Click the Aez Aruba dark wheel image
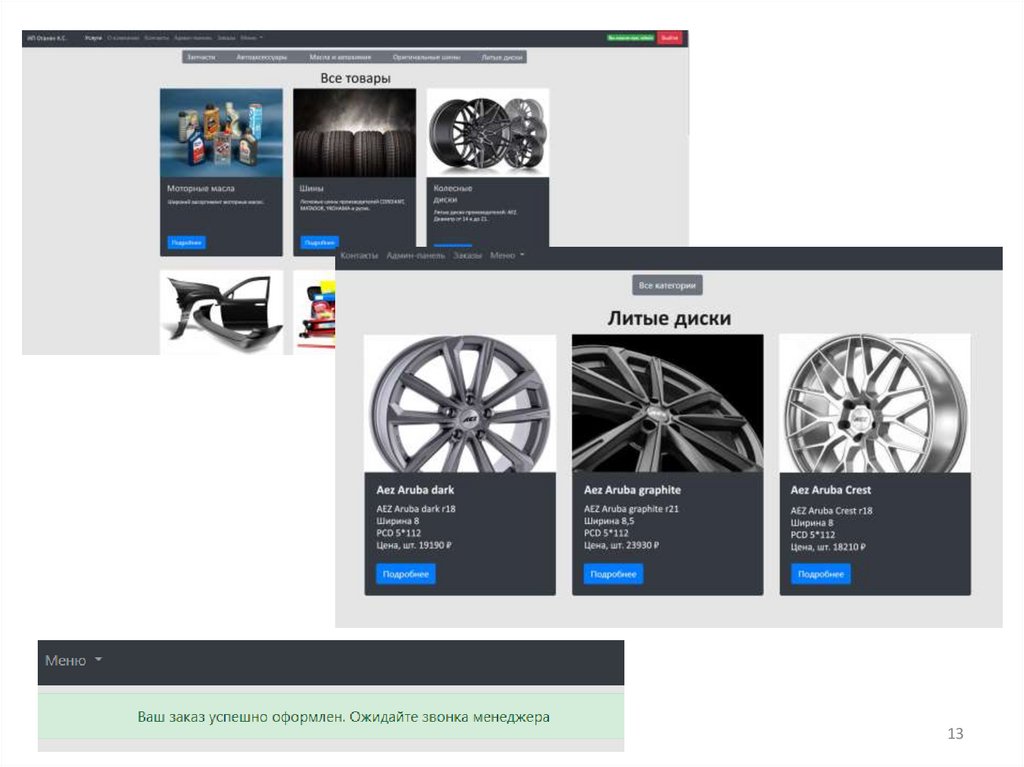Screen dimensions: 1024x767 460,403
